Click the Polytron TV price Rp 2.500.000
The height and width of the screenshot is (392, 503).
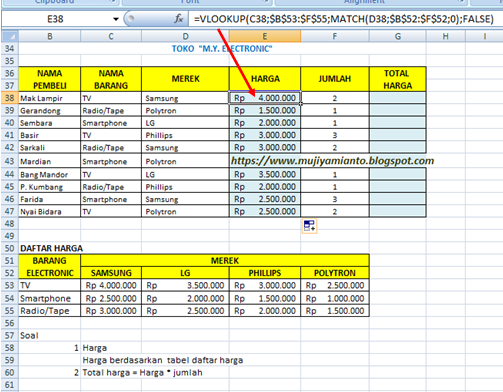(335, 285)
